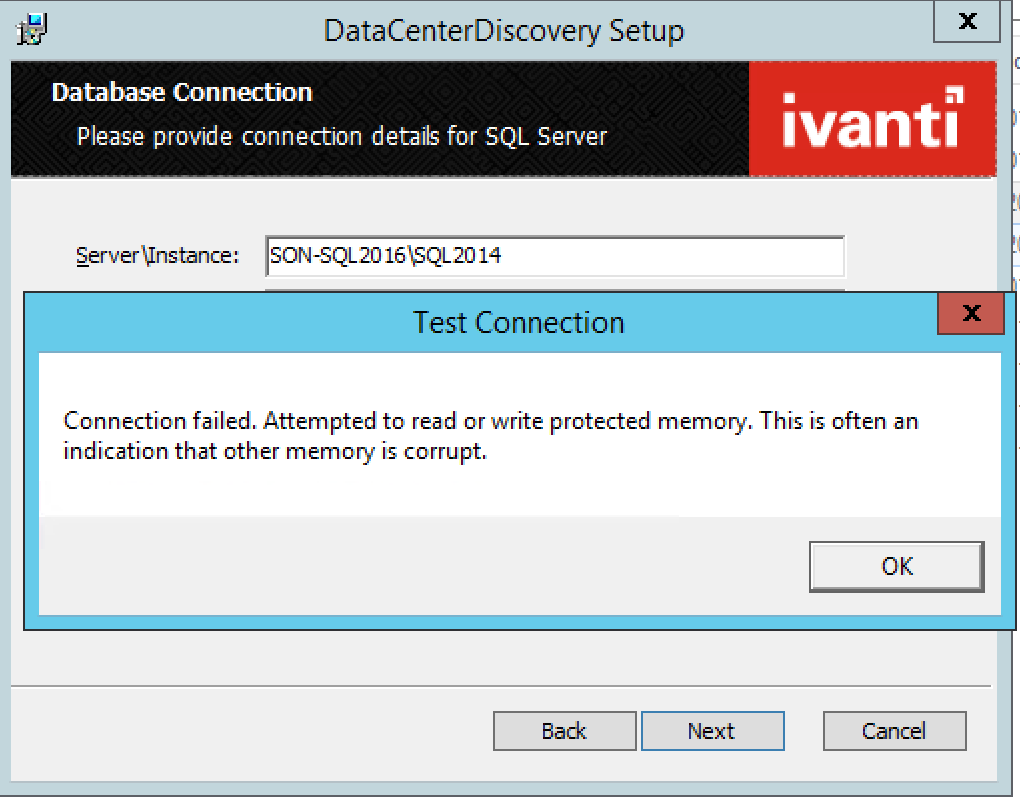Cancel the DataCenterDiscovery setup
1020x804 pixels.
click(894, 731)
